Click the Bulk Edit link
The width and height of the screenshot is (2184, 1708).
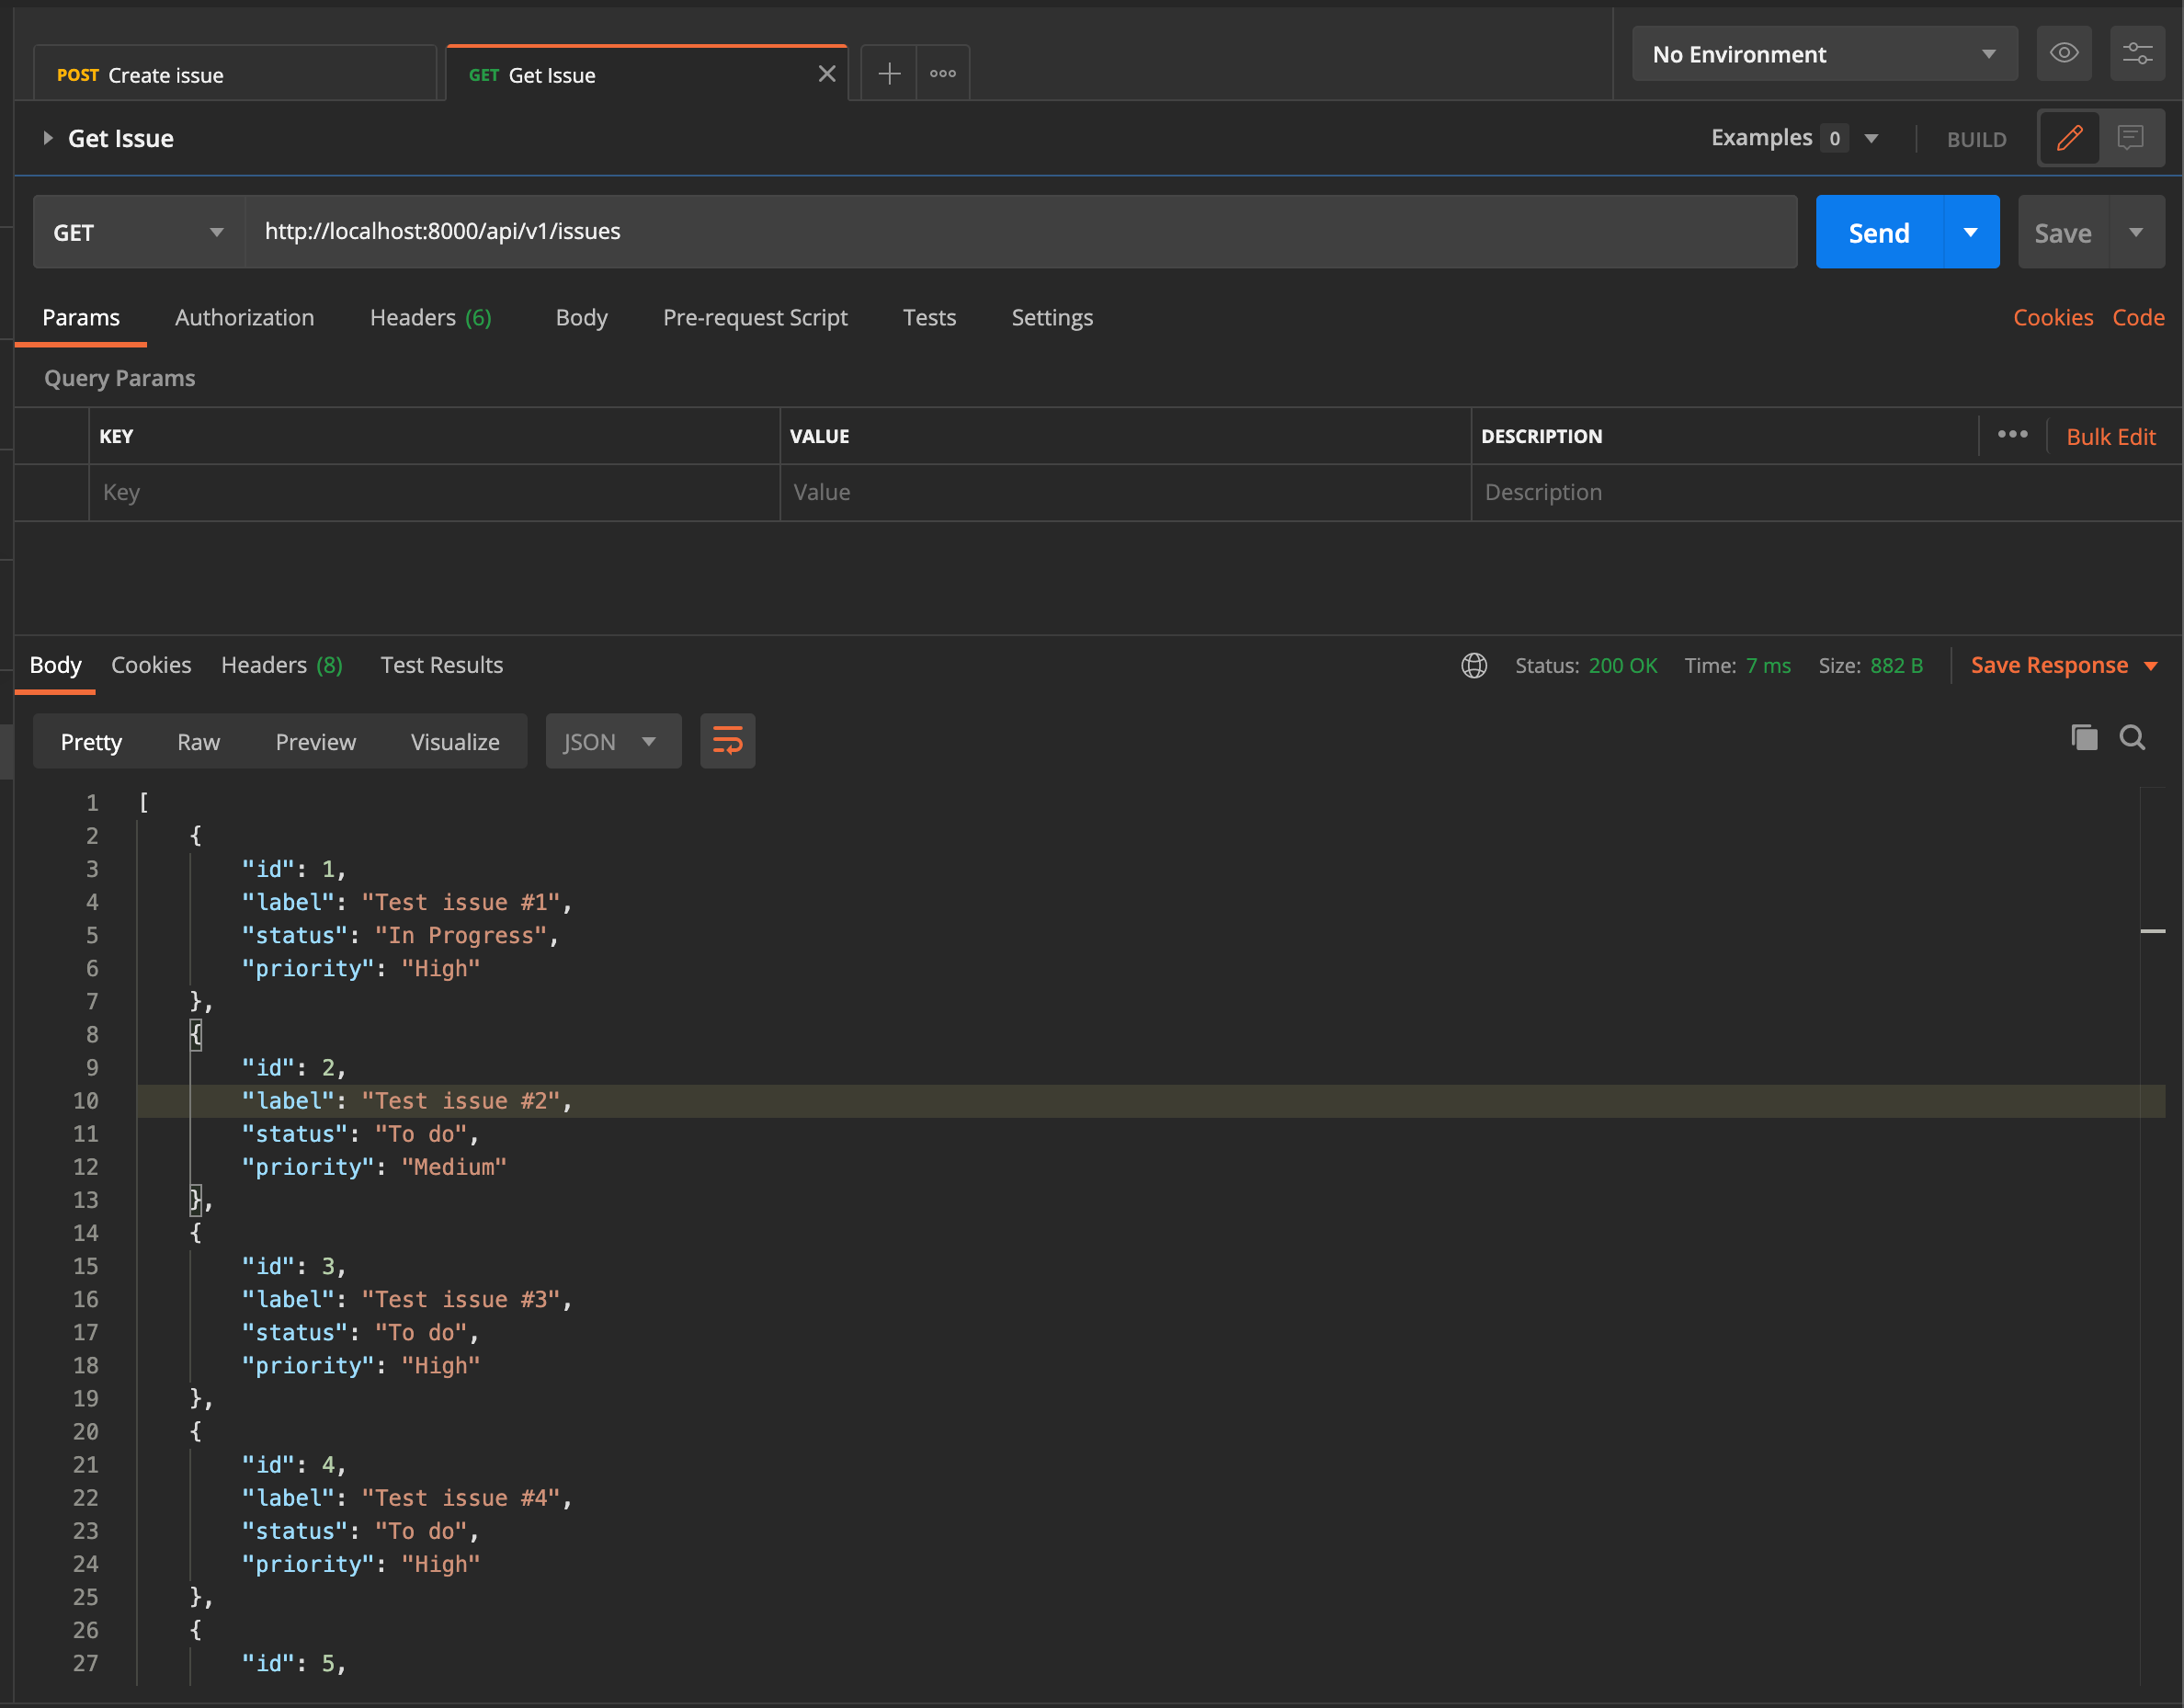pyautogui.click(x=2110, y=436)
